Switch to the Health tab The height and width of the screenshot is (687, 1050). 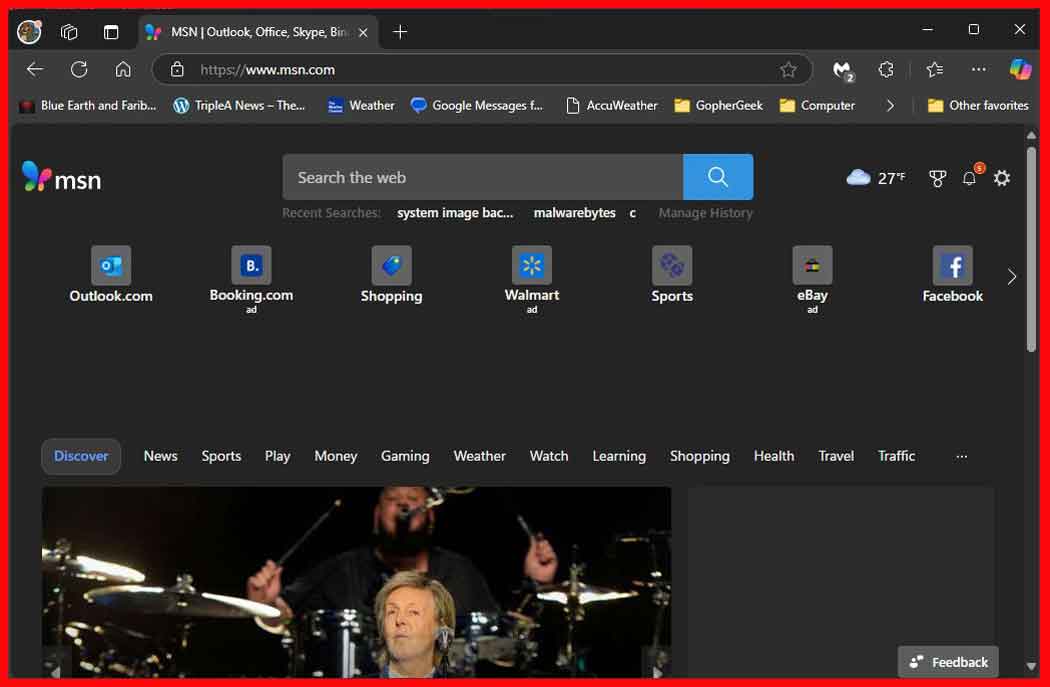(x=774, y=456)
